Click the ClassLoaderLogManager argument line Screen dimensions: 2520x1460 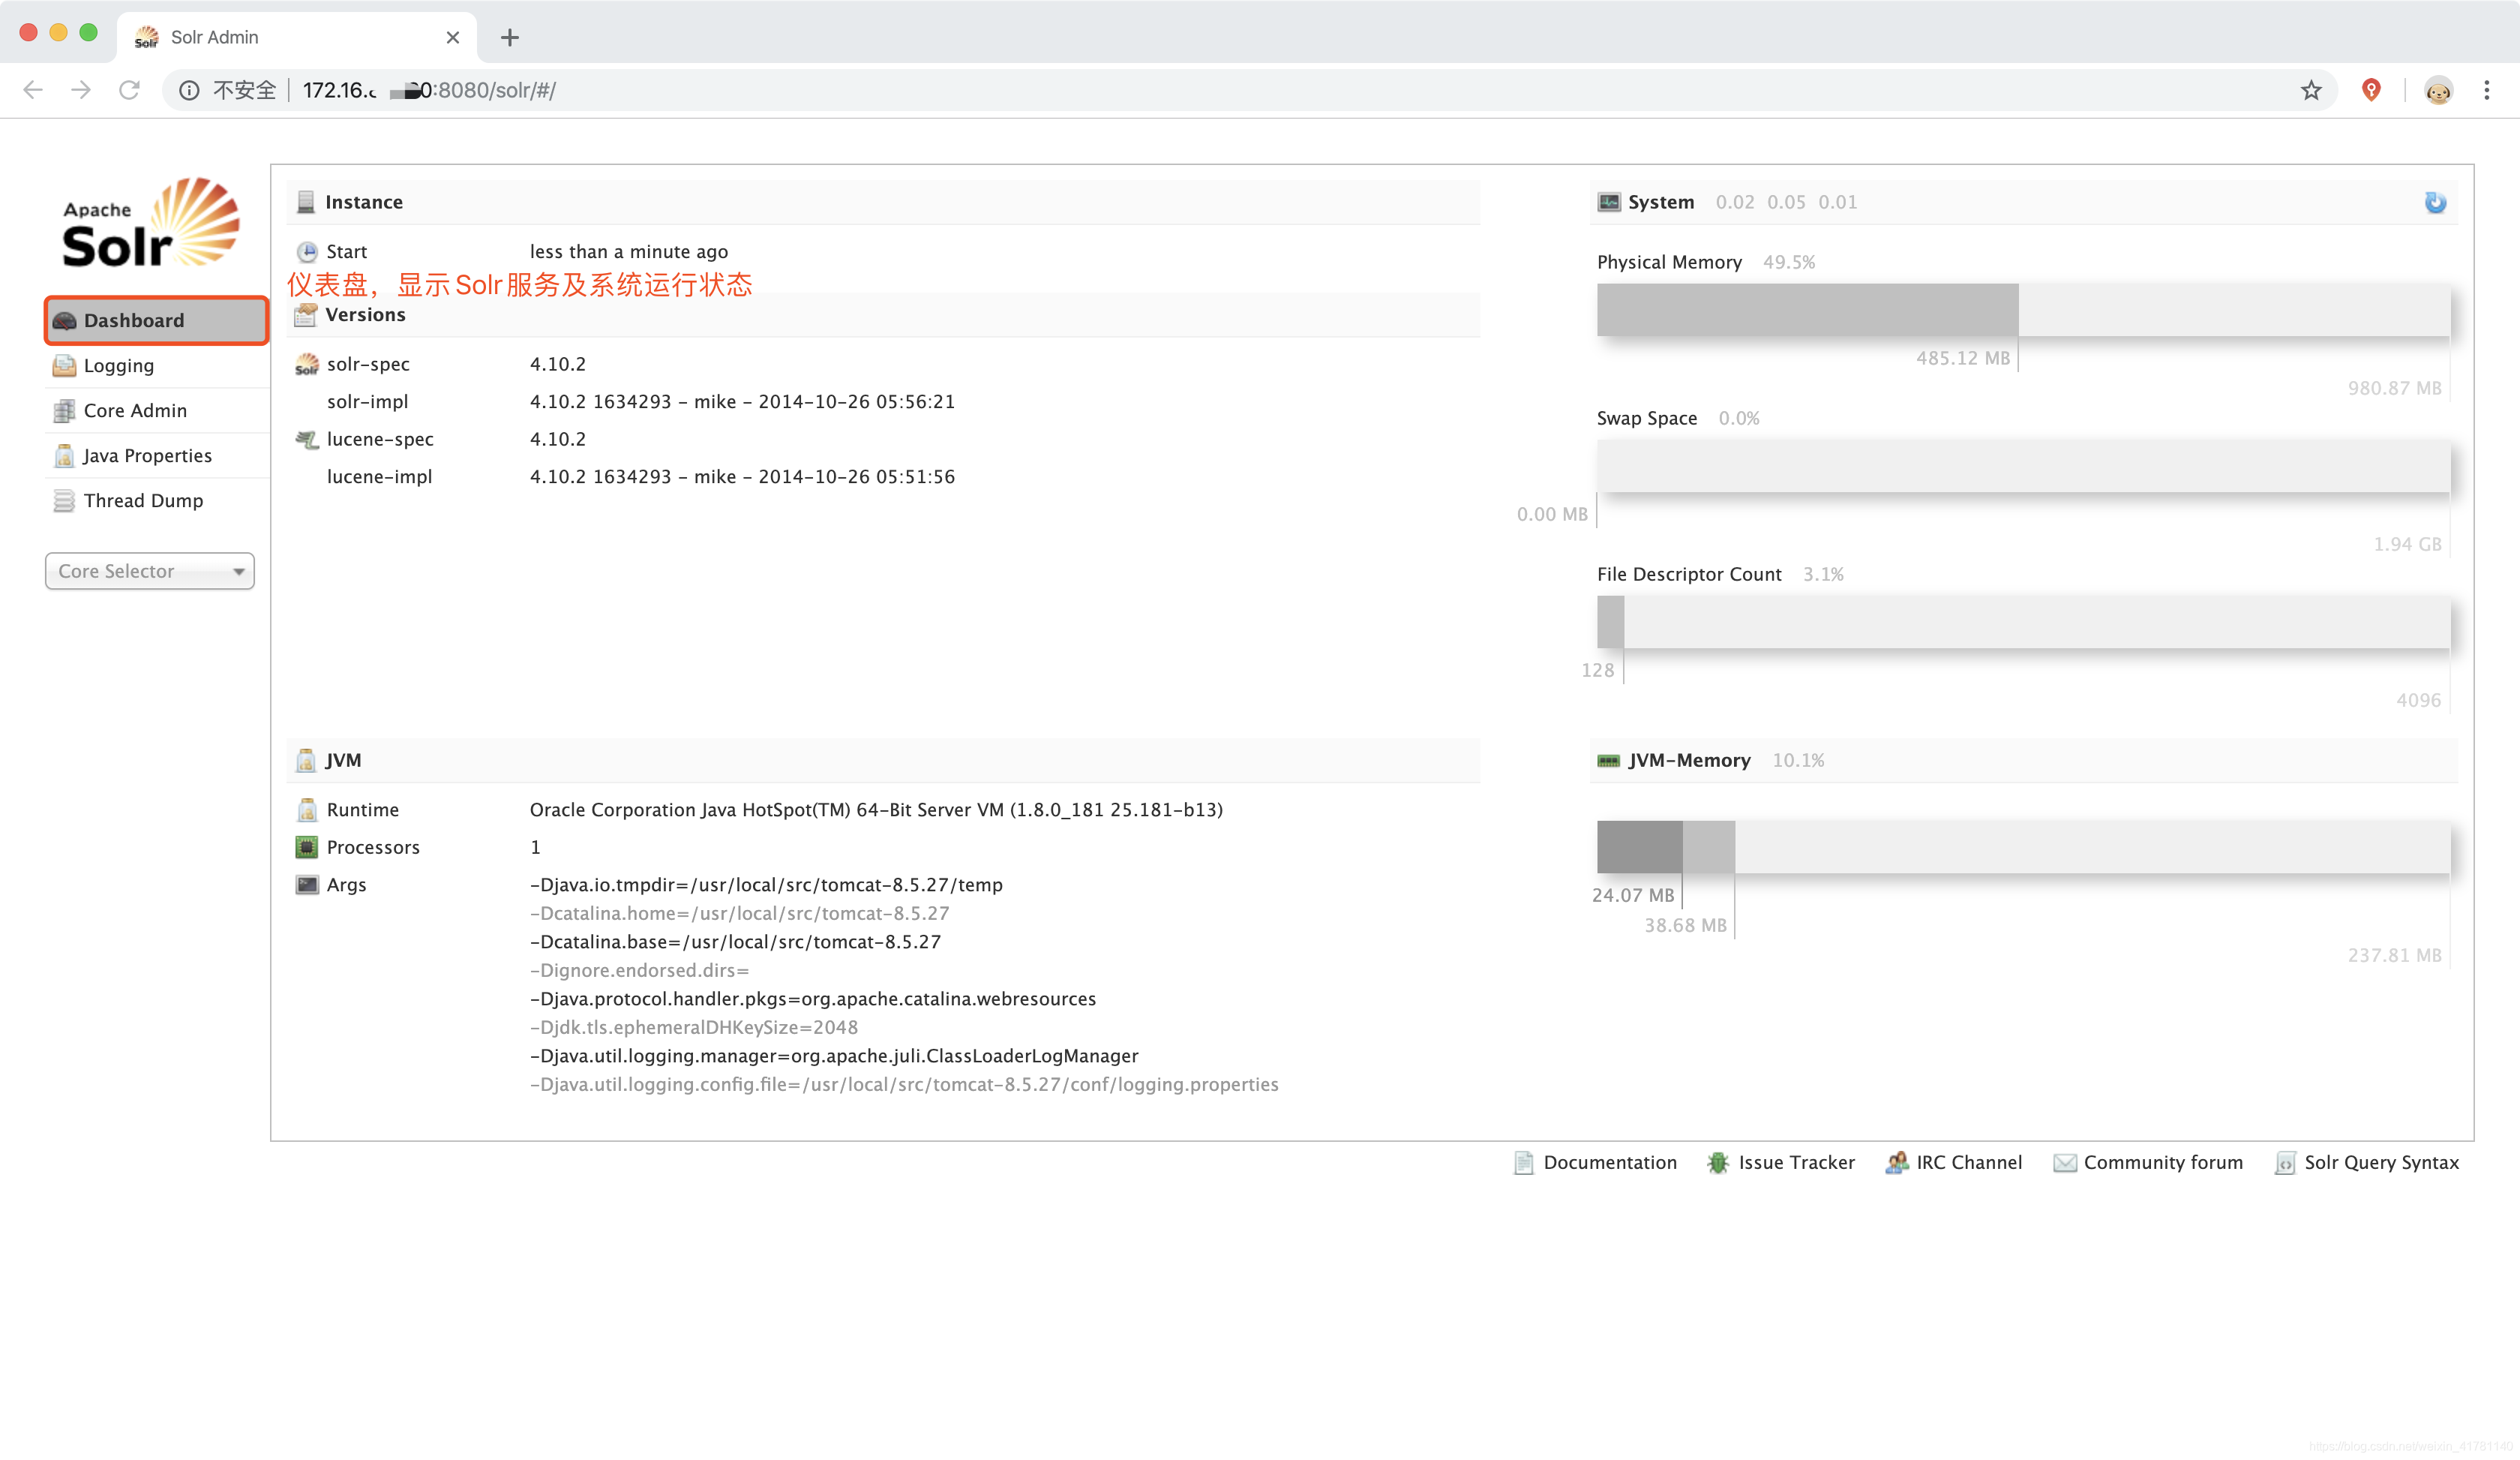click(834, 1056)
